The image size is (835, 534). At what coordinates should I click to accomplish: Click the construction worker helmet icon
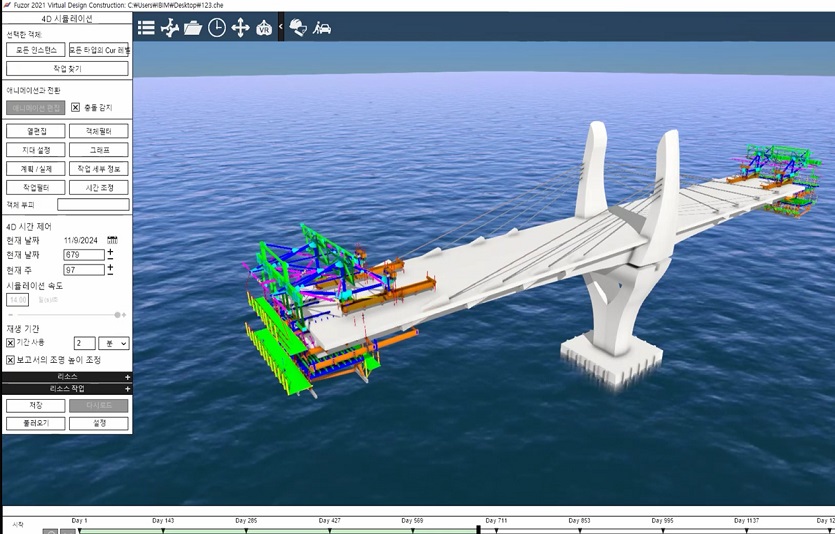coord(298,28)
